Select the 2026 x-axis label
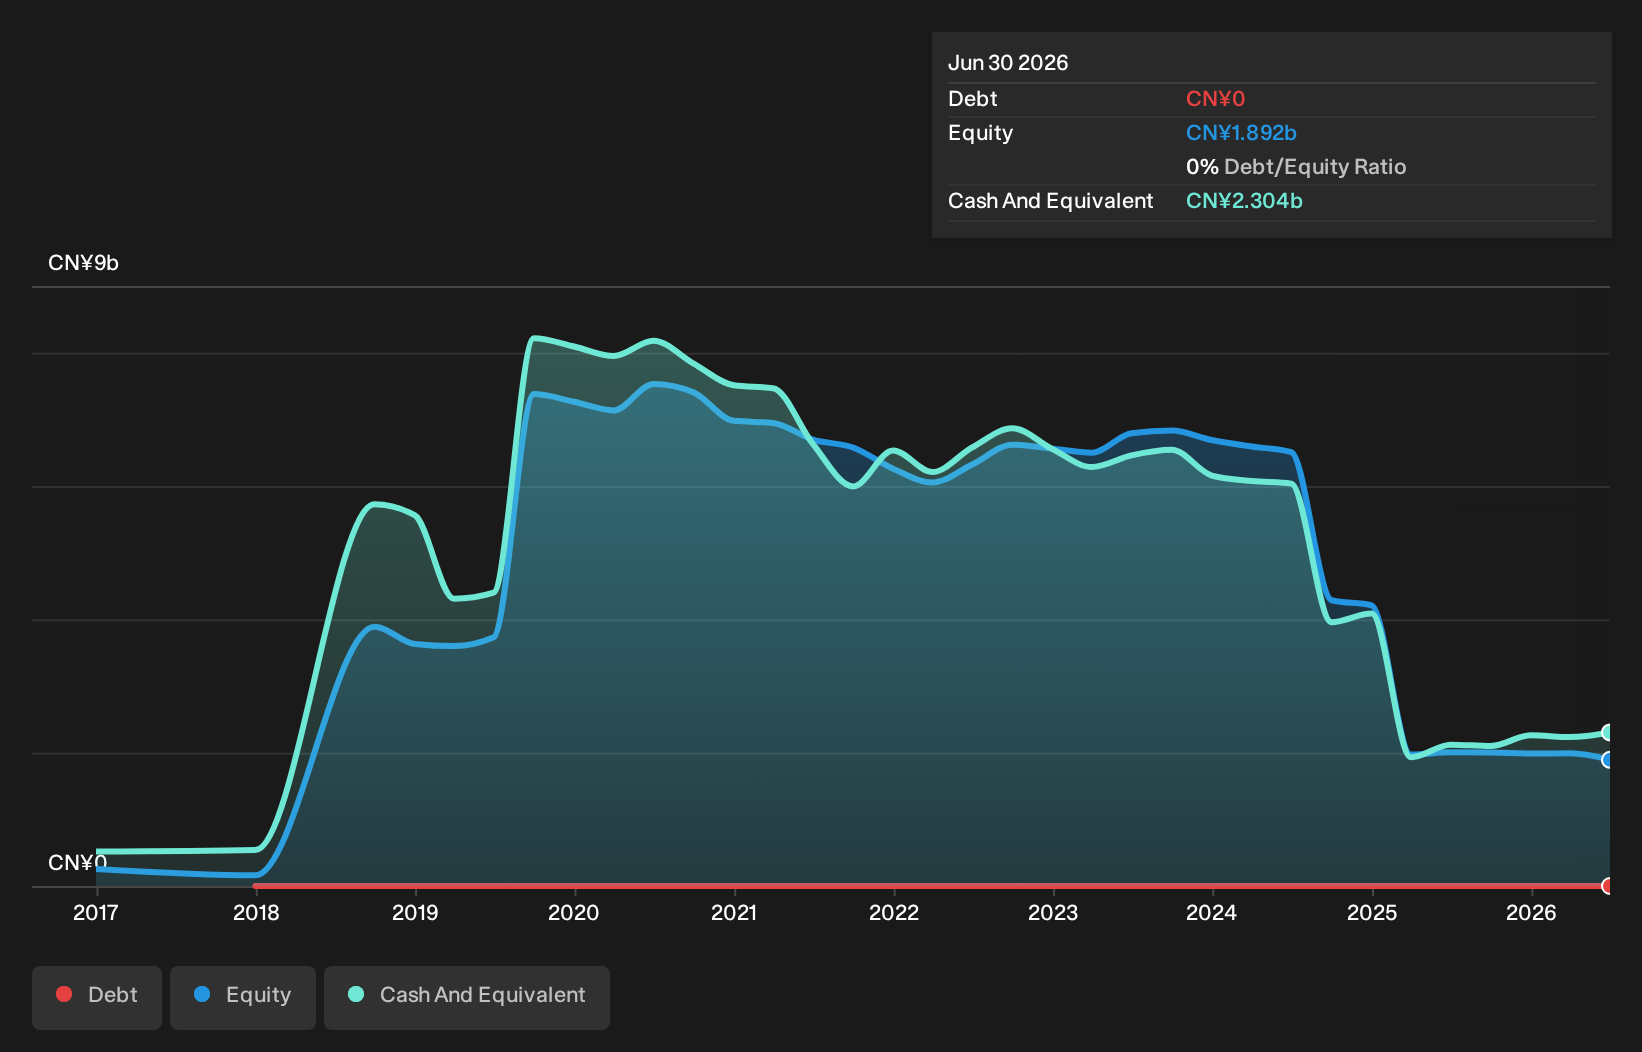 [1531, 913]
